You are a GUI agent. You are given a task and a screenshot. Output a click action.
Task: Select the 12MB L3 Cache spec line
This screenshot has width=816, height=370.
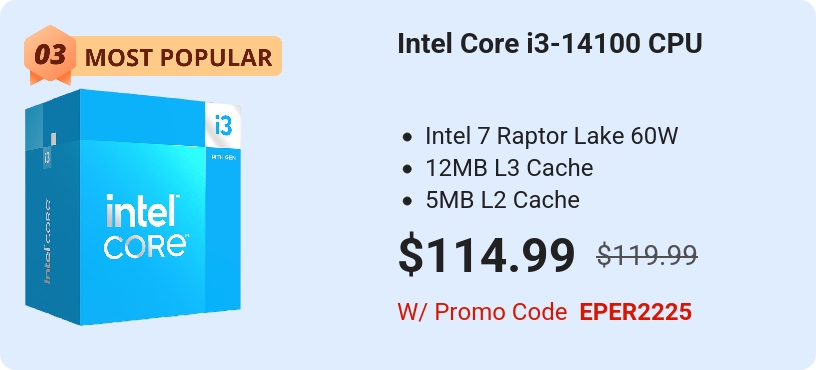pos(509,168)
